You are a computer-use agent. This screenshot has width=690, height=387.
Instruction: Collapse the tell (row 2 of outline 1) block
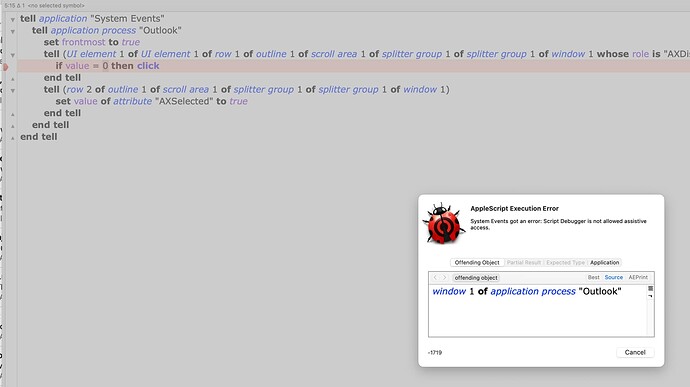(x=12, y=91)
